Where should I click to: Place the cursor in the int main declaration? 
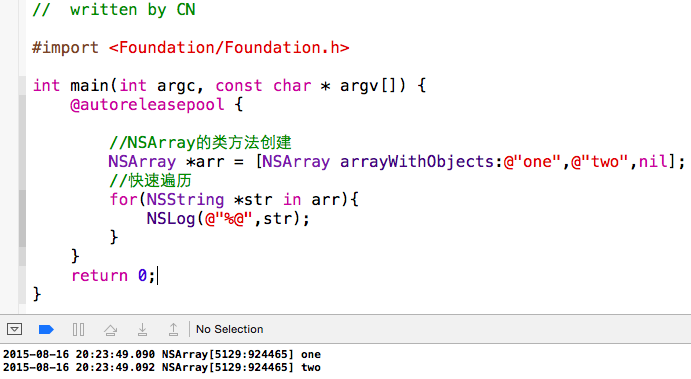coord(229,85)
